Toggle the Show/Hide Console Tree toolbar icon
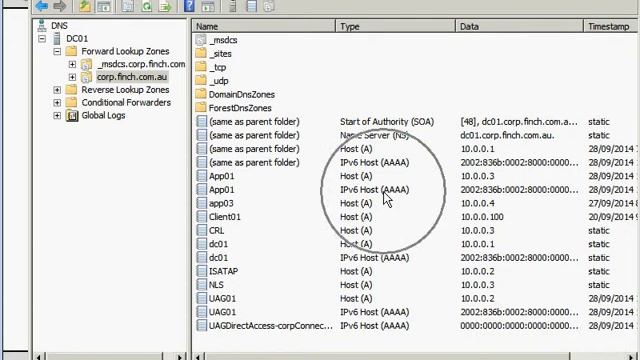 [x=104, y=6]
